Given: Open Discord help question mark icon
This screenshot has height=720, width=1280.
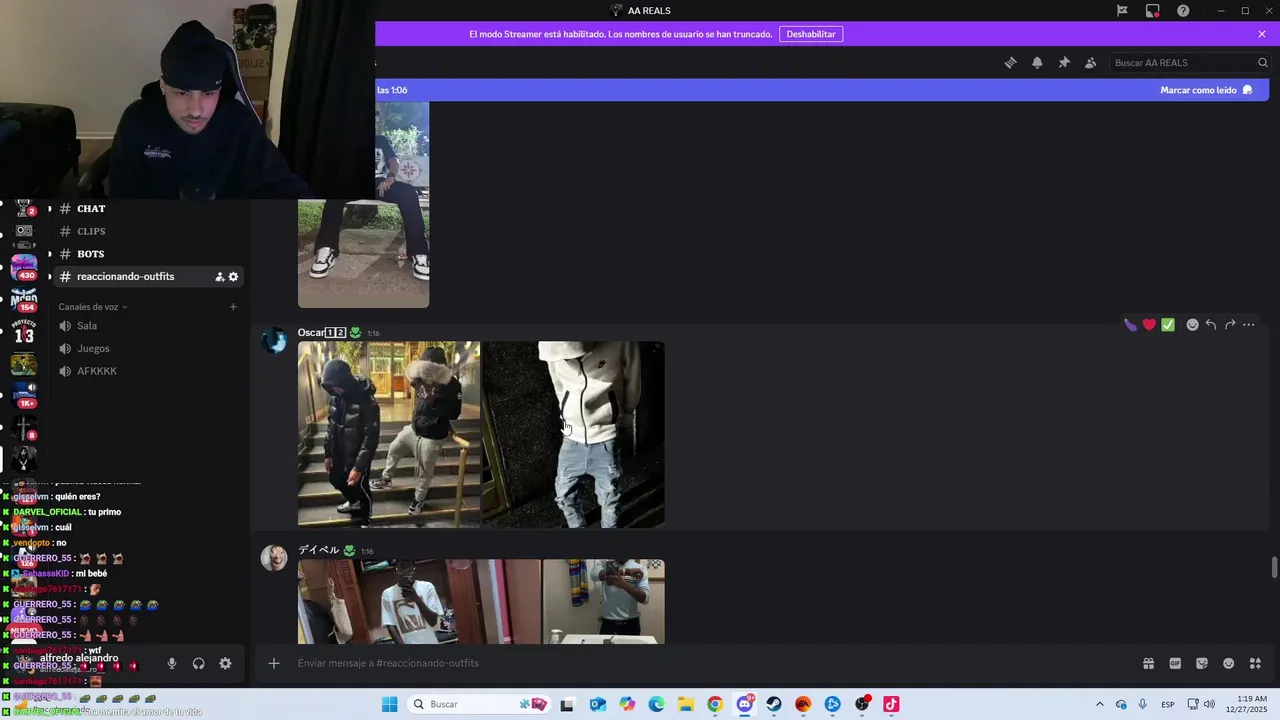Looking at the screenshot, I should click(1183, 10).
